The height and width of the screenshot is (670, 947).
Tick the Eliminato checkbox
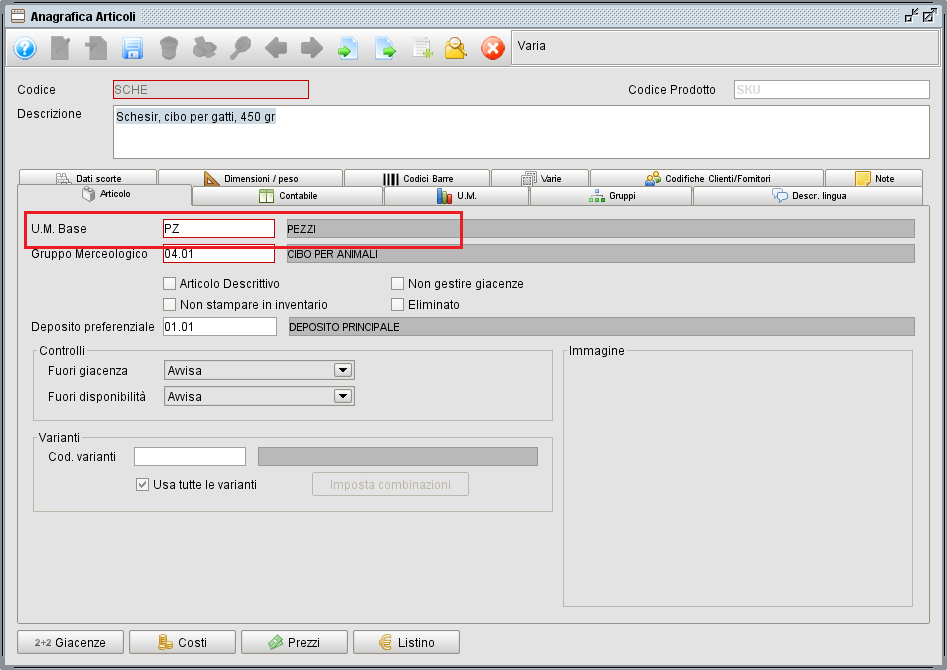398,305
